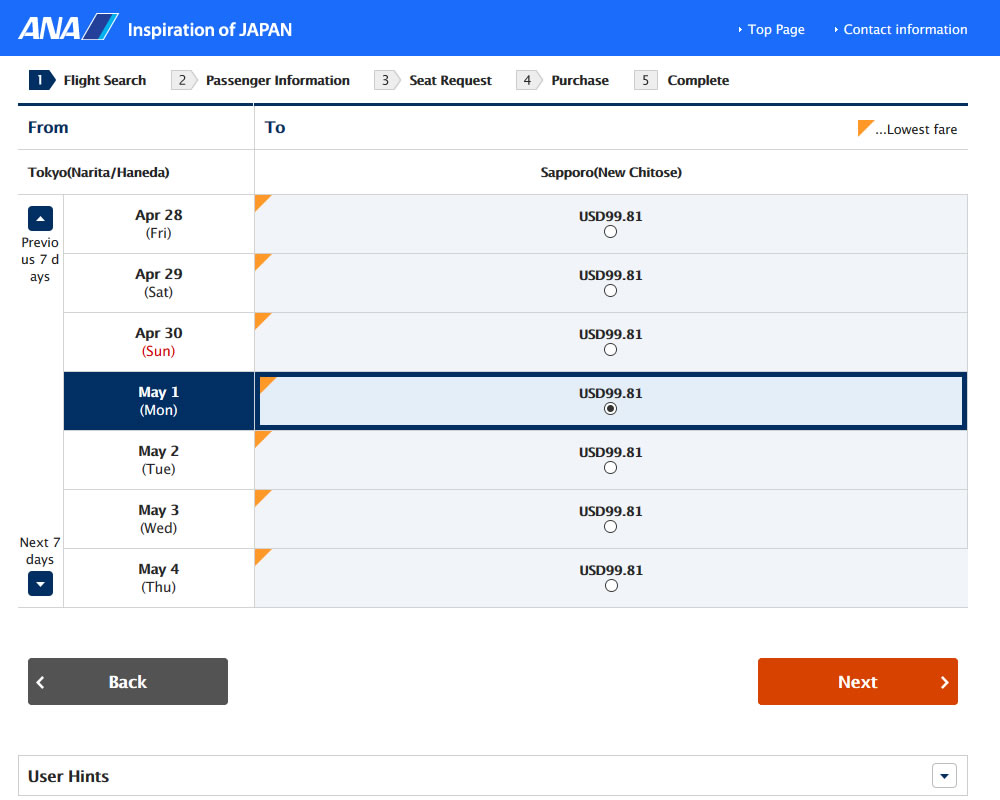Select the May 4 fare radio button

click(611, 586)
